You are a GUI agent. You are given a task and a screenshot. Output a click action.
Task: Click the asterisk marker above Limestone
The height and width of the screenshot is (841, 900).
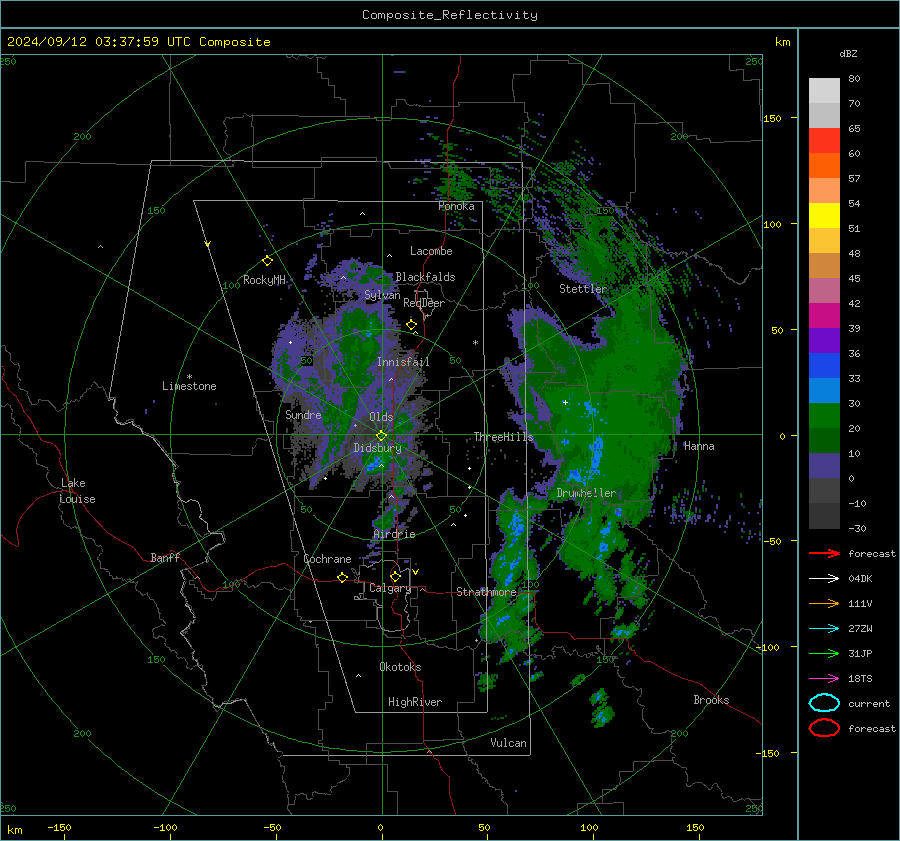pos(189,377)
